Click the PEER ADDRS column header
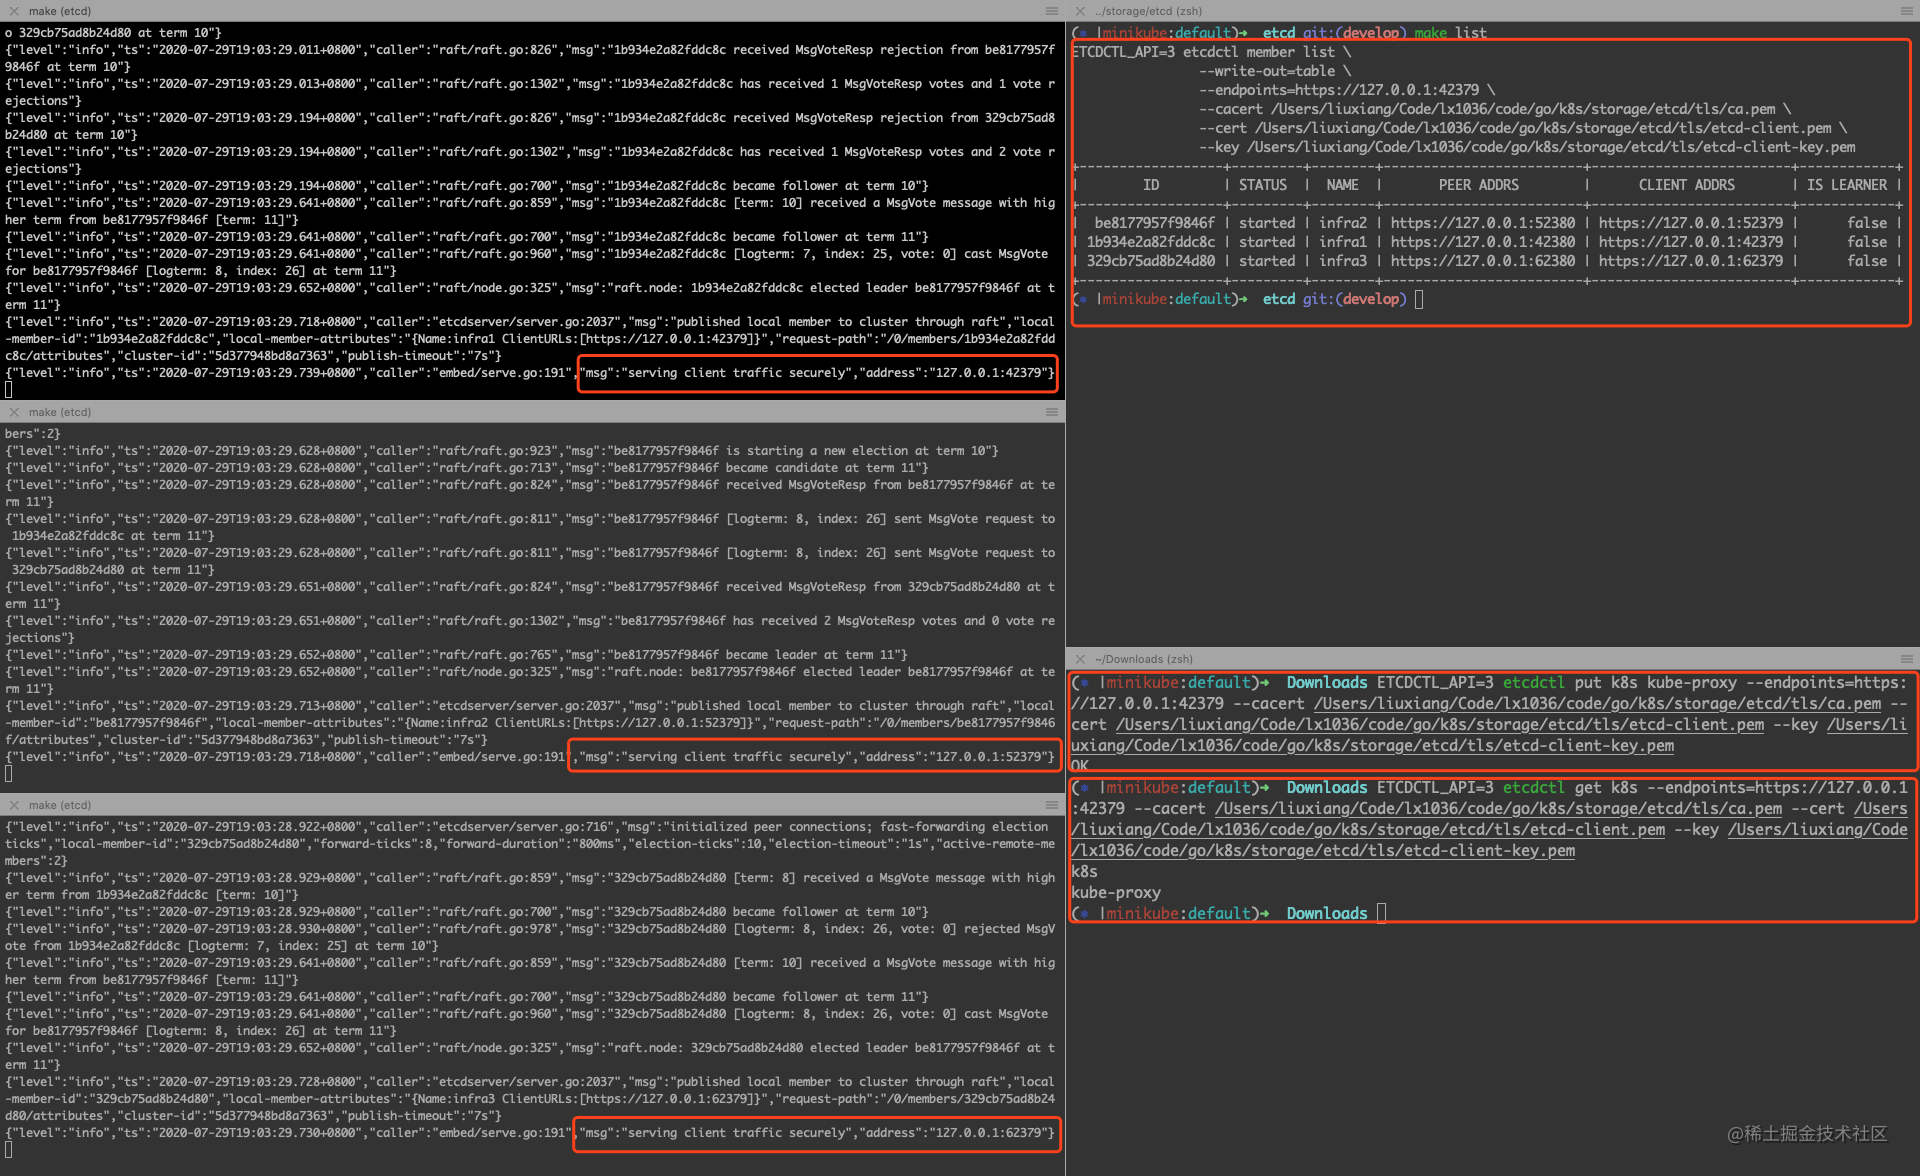The image size is (1920, 1176). point(1478,185)
